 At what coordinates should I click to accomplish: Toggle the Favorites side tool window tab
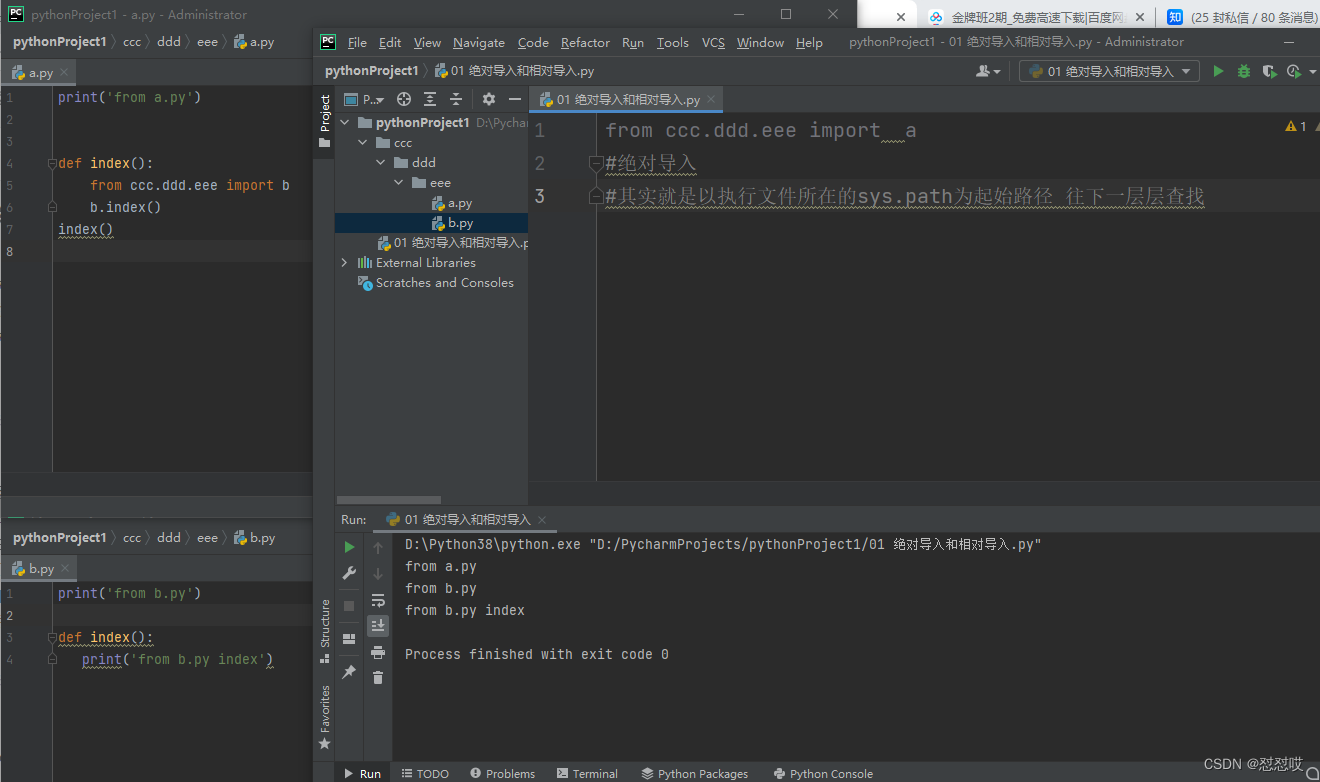(324, 717)
